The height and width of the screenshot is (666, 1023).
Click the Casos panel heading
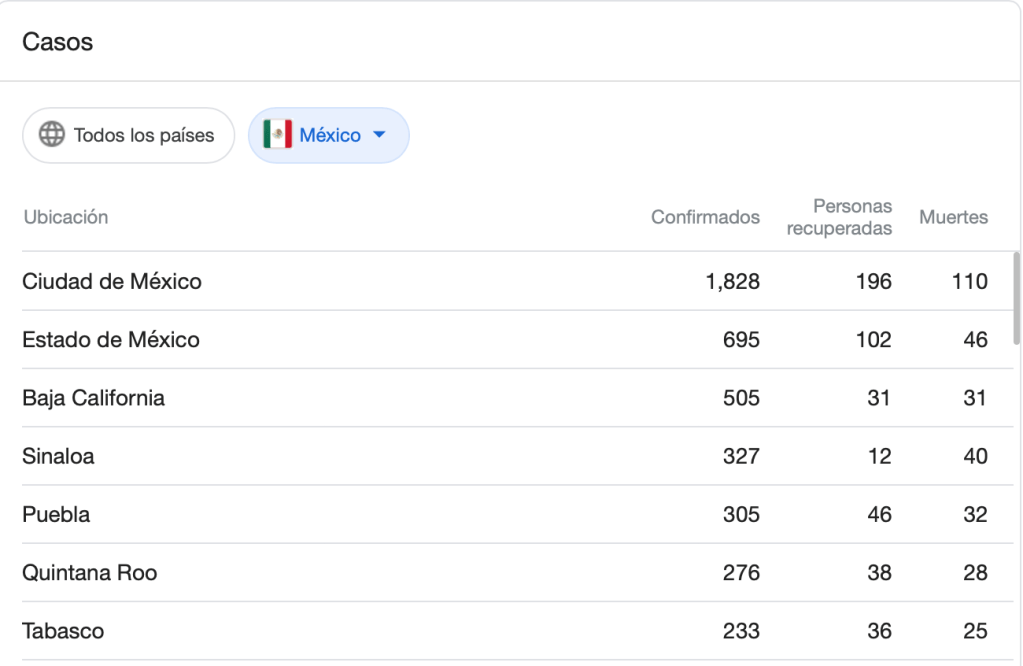(x=57, y=42)
